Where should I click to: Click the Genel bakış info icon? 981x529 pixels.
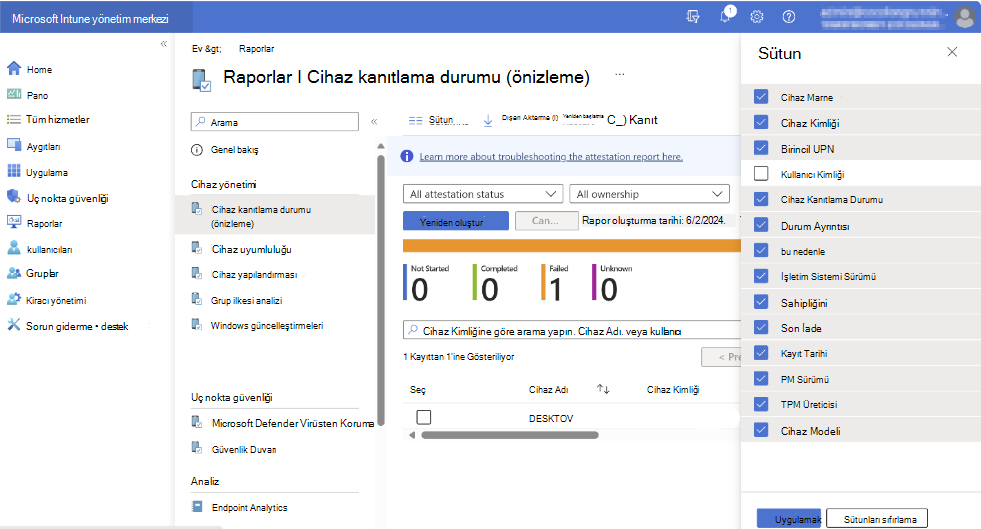[197, 150]
